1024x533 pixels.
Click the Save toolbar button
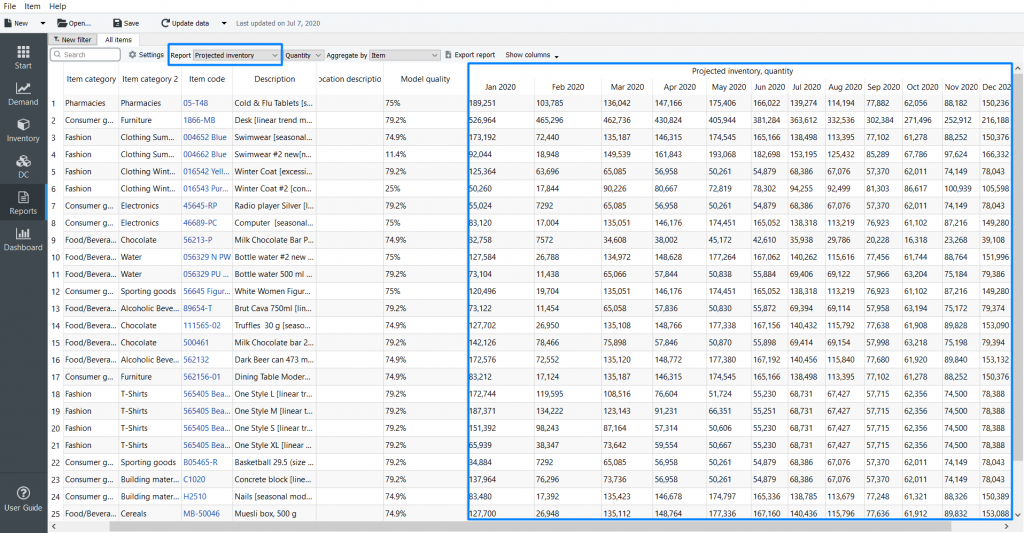(x=126, y=22)
